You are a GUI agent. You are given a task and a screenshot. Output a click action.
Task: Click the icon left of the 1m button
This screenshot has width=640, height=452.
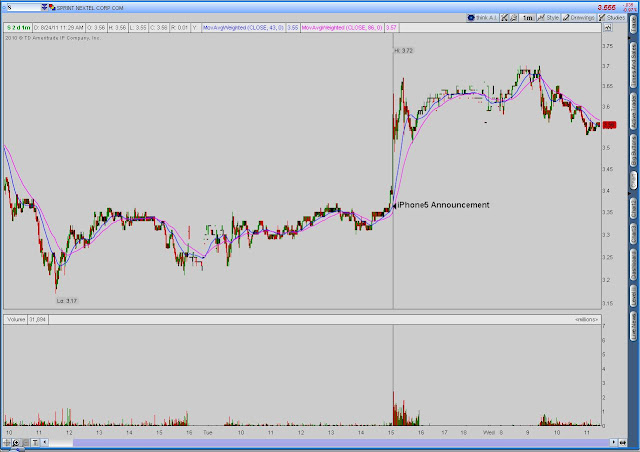(514, 18)
